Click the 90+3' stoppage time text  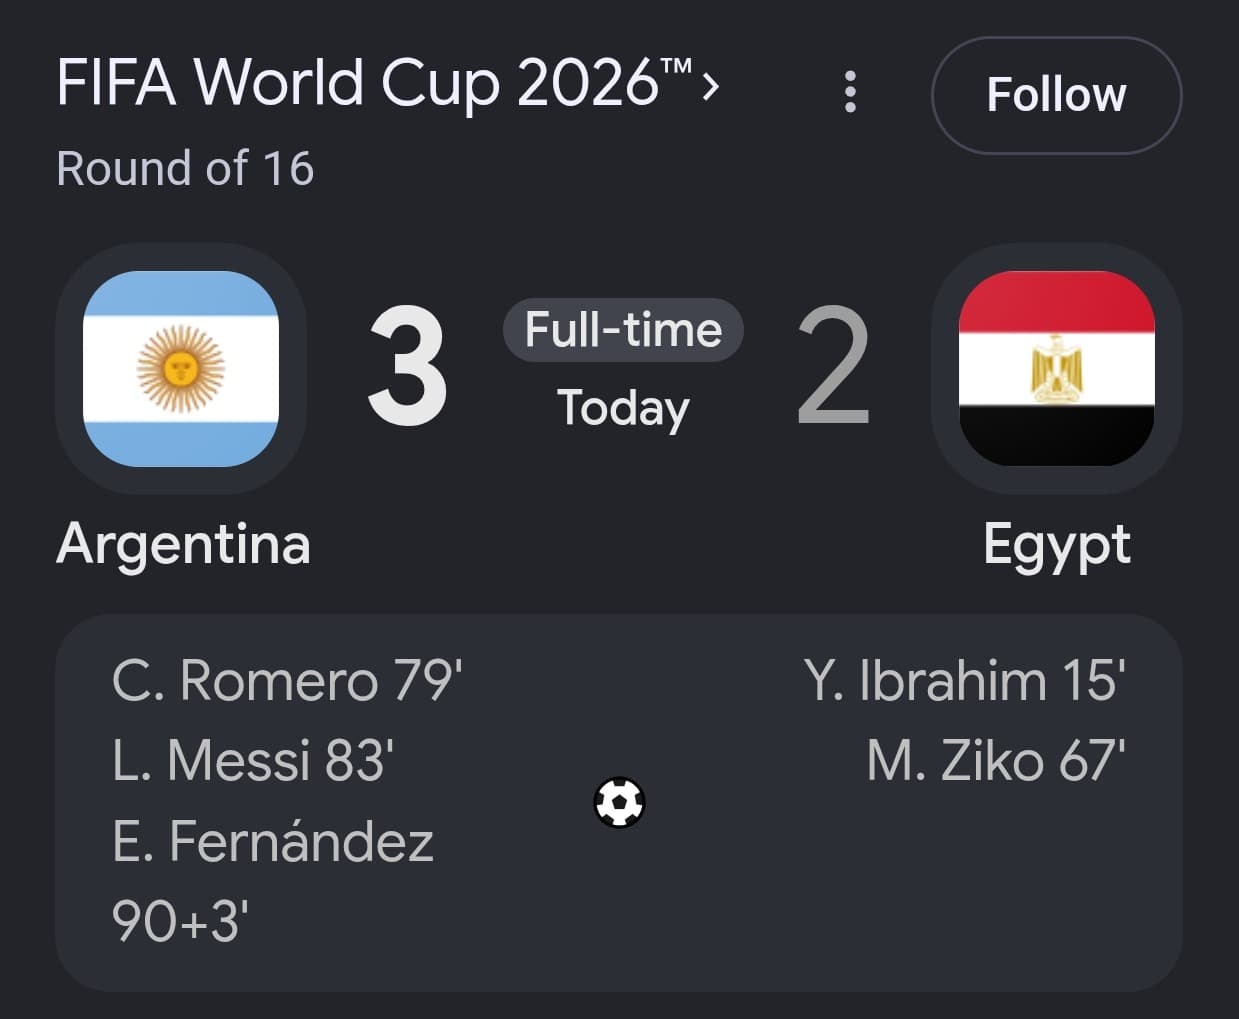point(180,921)
